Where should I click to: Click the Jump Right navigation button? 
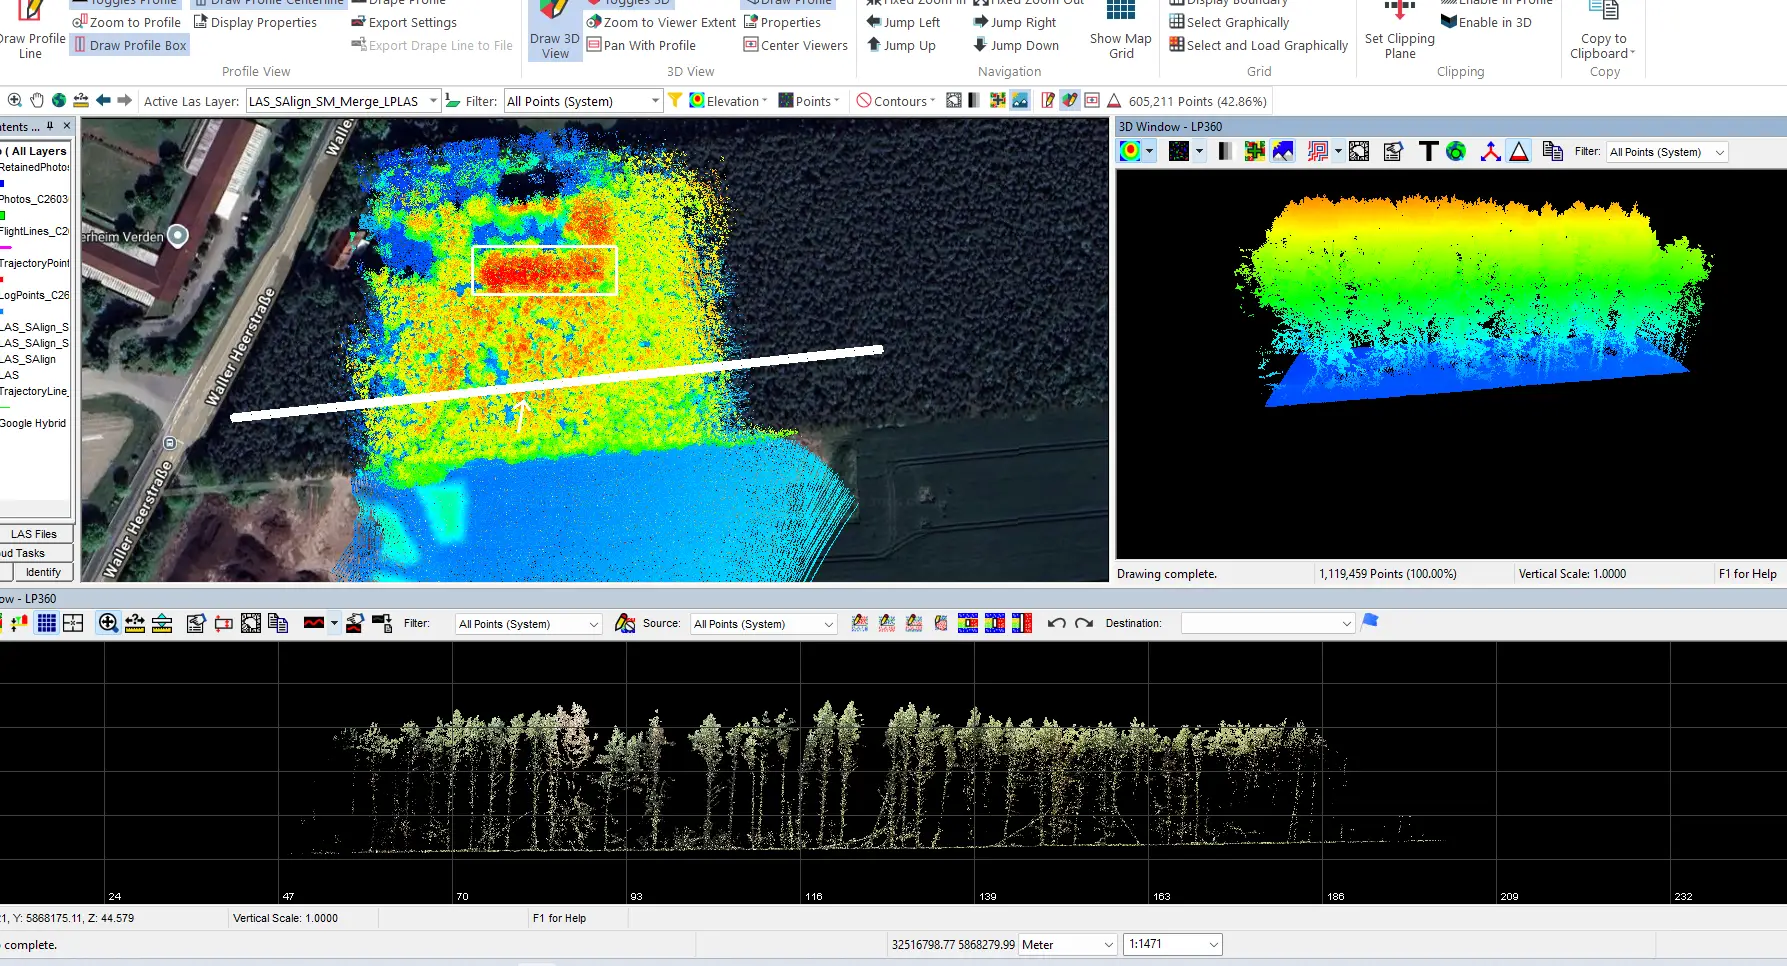[x=1014, y=22]
